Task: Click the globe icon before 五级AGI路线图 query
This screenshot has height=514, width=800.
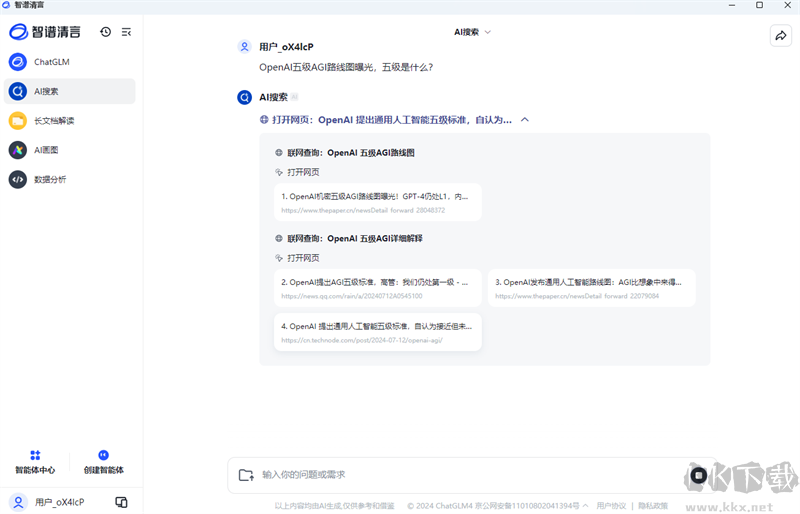Action: [x=279, y=153]
